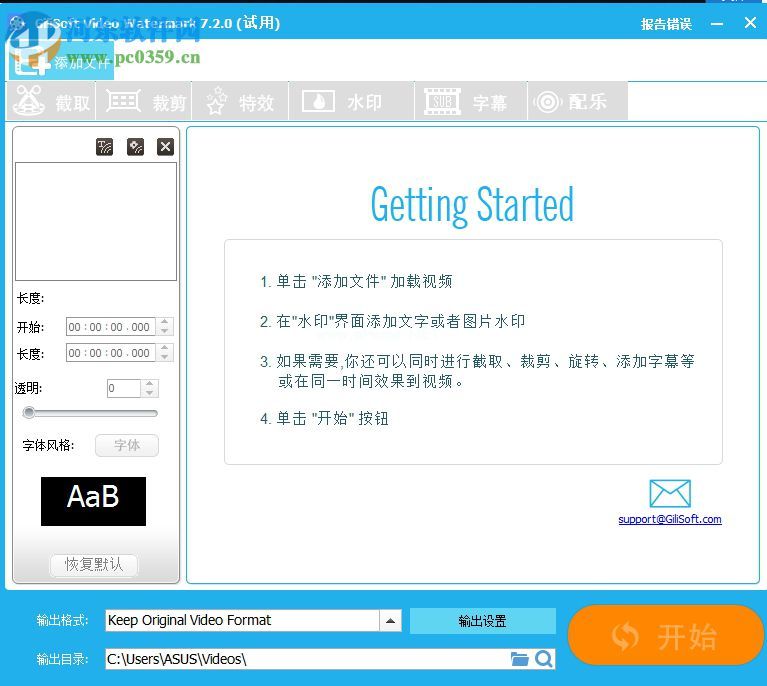Select the 特效 effects tab

coord(240,102)
